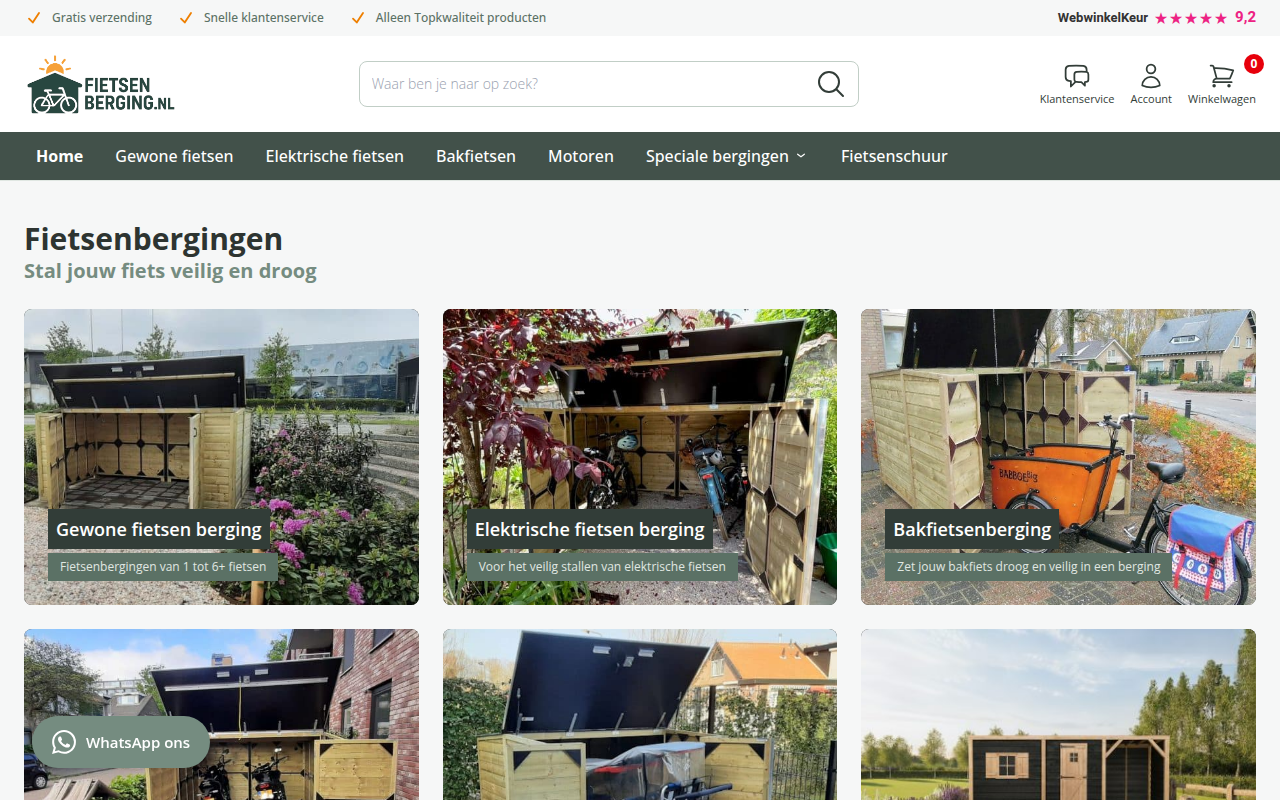The image size is (1280, 800).
Task: Click the Fietsenberging.nl logo
Action: tap(101, 85)
